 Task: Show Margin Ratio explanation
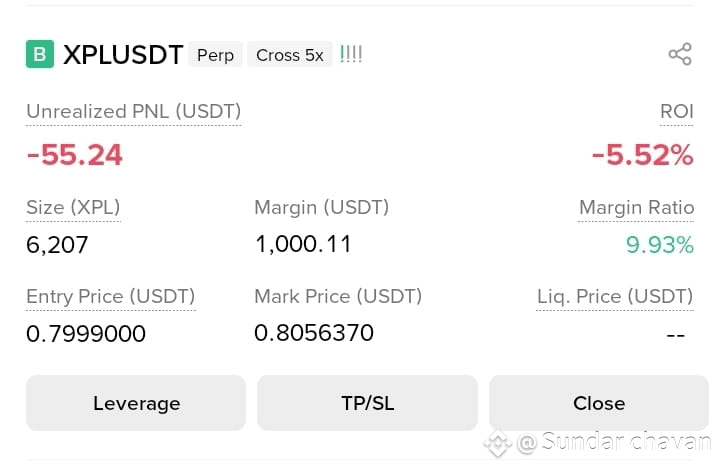(636, 208)
